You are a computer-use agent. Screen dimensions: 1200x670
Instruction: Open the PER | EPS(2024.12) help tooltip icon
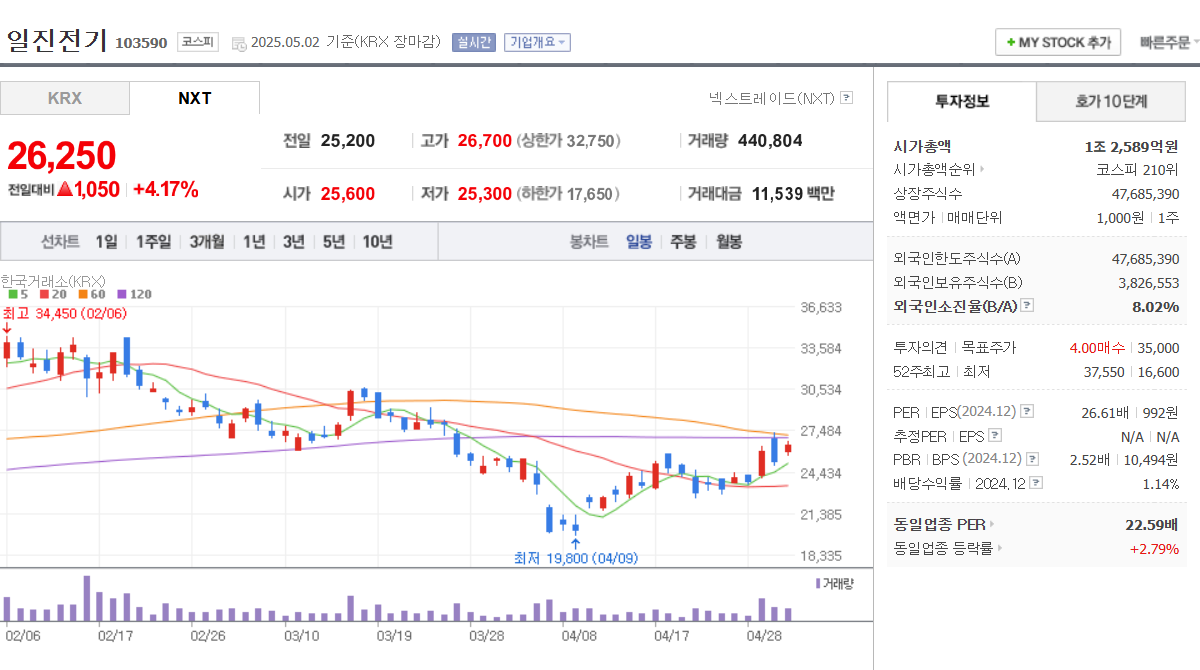pyautogui.click(x=1026, y=412)
